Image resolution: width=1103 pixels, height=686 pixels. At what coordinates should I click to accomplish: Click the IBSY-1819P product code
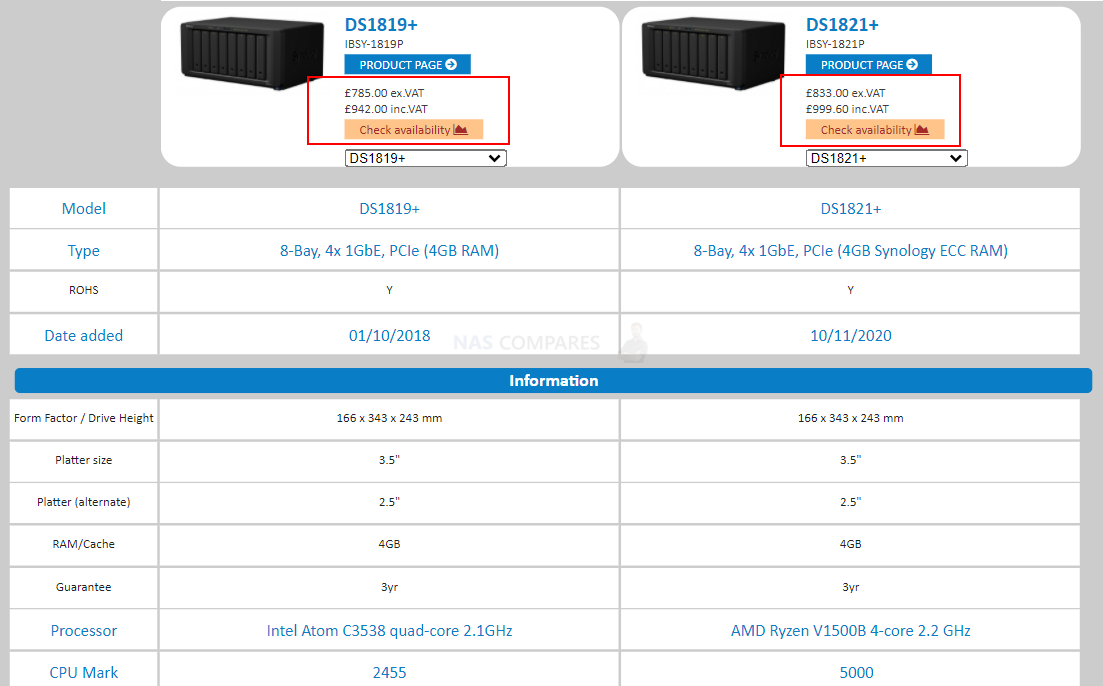click(x=374, y=44)
